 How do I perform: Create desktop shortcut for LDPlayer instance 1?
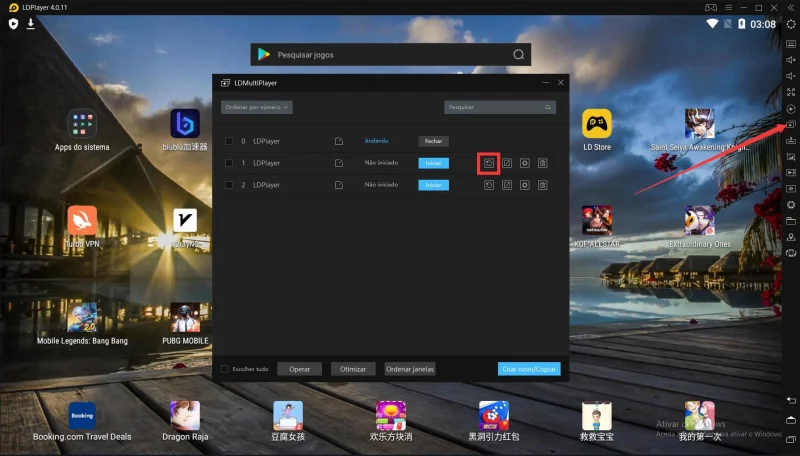tap(507, 163)
